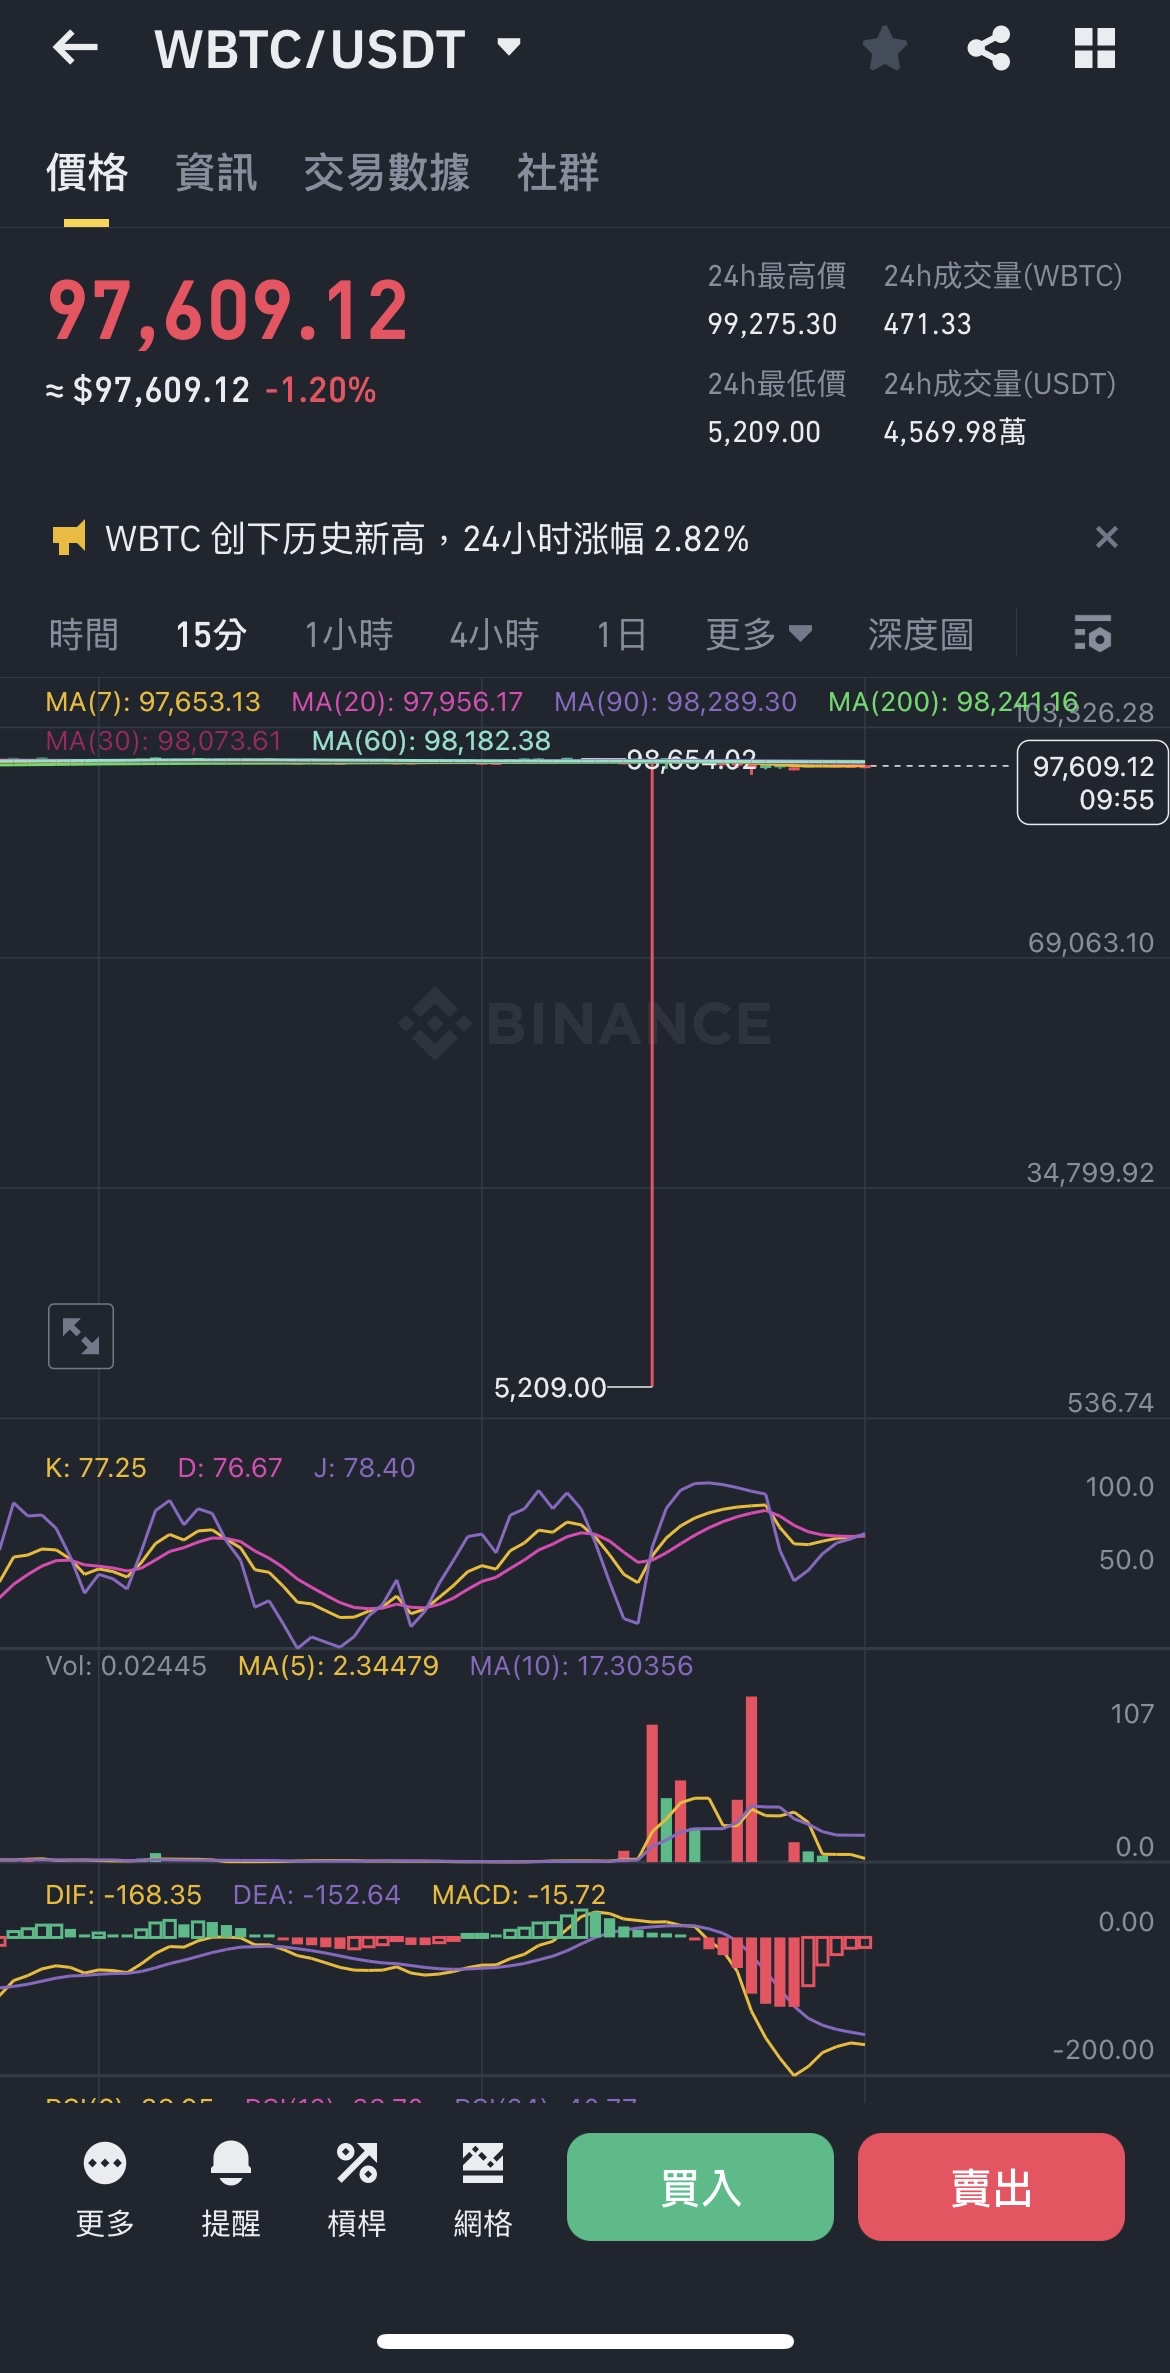Tap the Vol: 0.02445 label

tap(126, 1666)
